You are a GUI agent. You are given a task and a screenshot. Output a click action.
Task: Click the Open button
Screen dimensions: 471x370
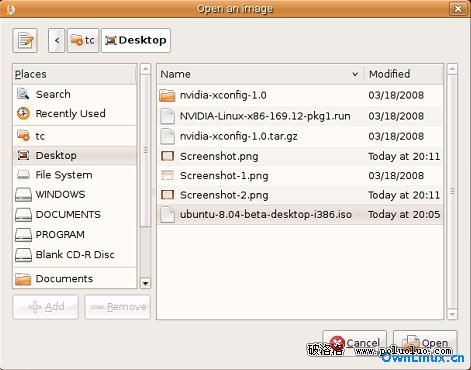click(x=425, y=343)
